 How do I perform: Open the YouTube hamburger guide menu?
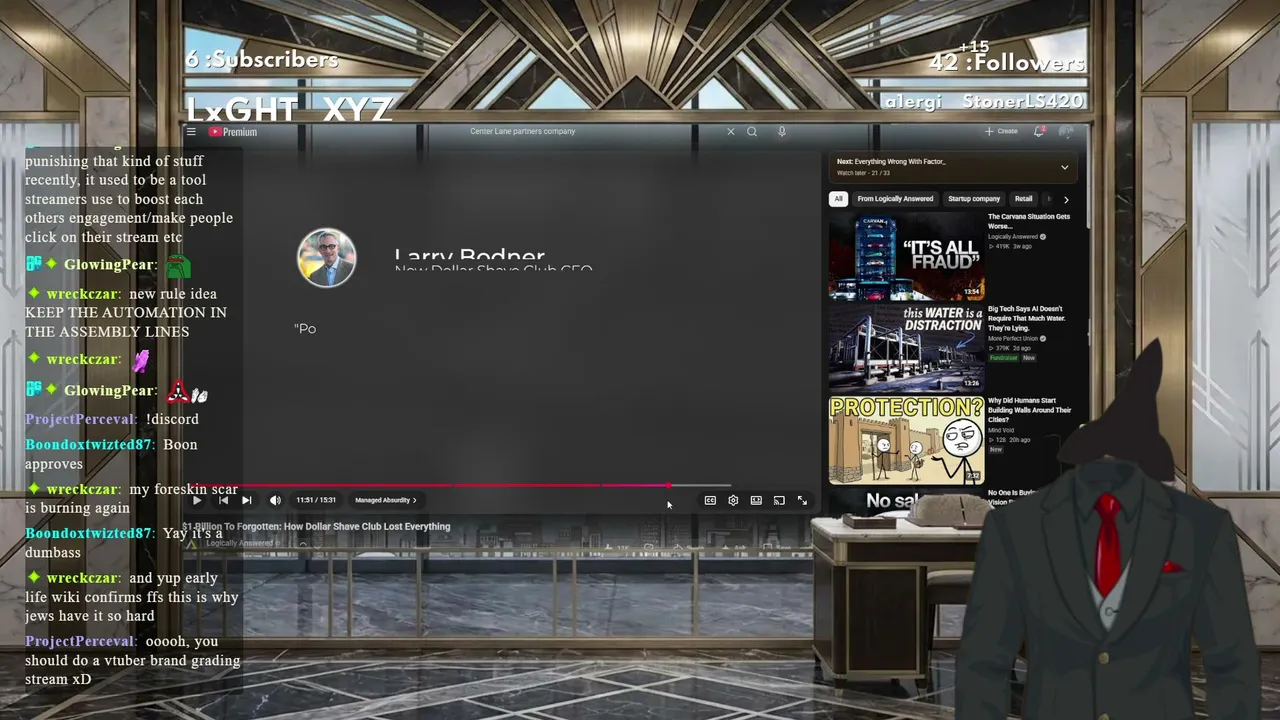(191, 132)
